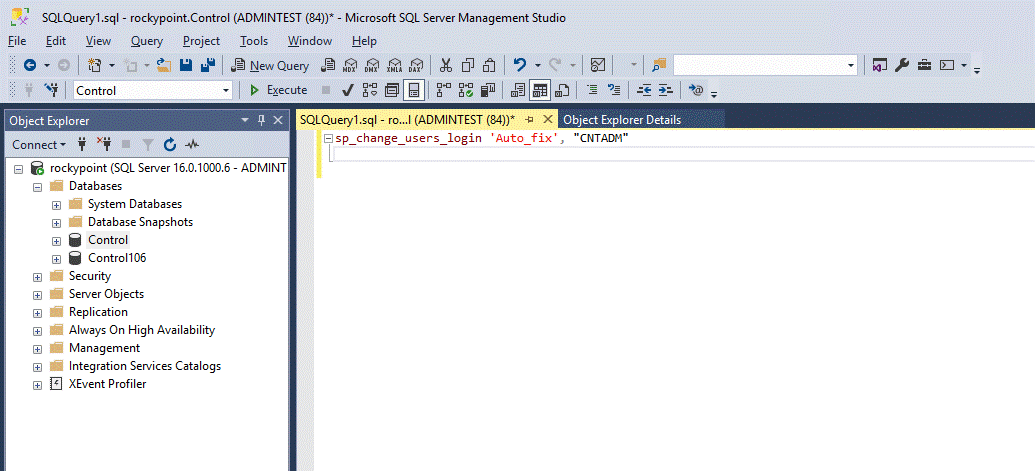The width and height of the screenshot is (1035, 471).
Task: Open the View menu
Action: coord(98,41)
